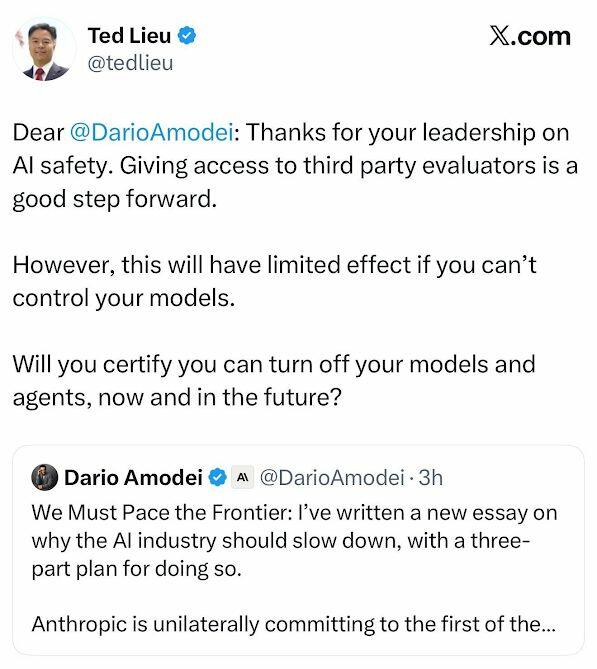Open the Ted Lieu display name
Screen dimensions: 597x669
129,35
